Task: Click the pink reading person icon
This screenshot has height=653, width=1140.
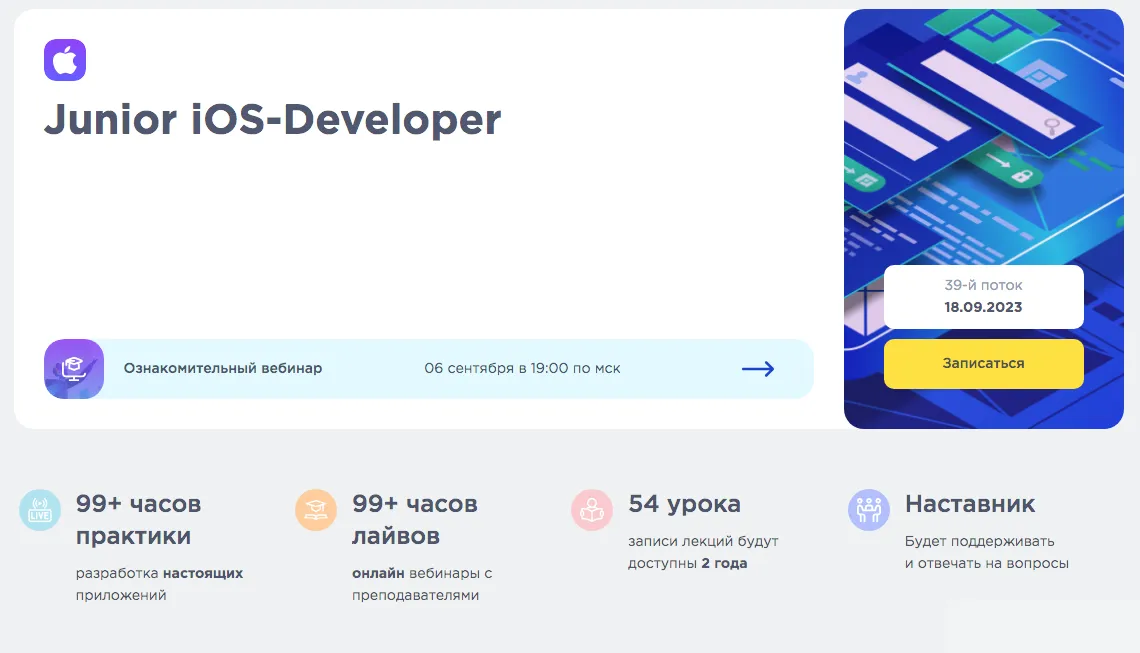Action: coord(592,510)
